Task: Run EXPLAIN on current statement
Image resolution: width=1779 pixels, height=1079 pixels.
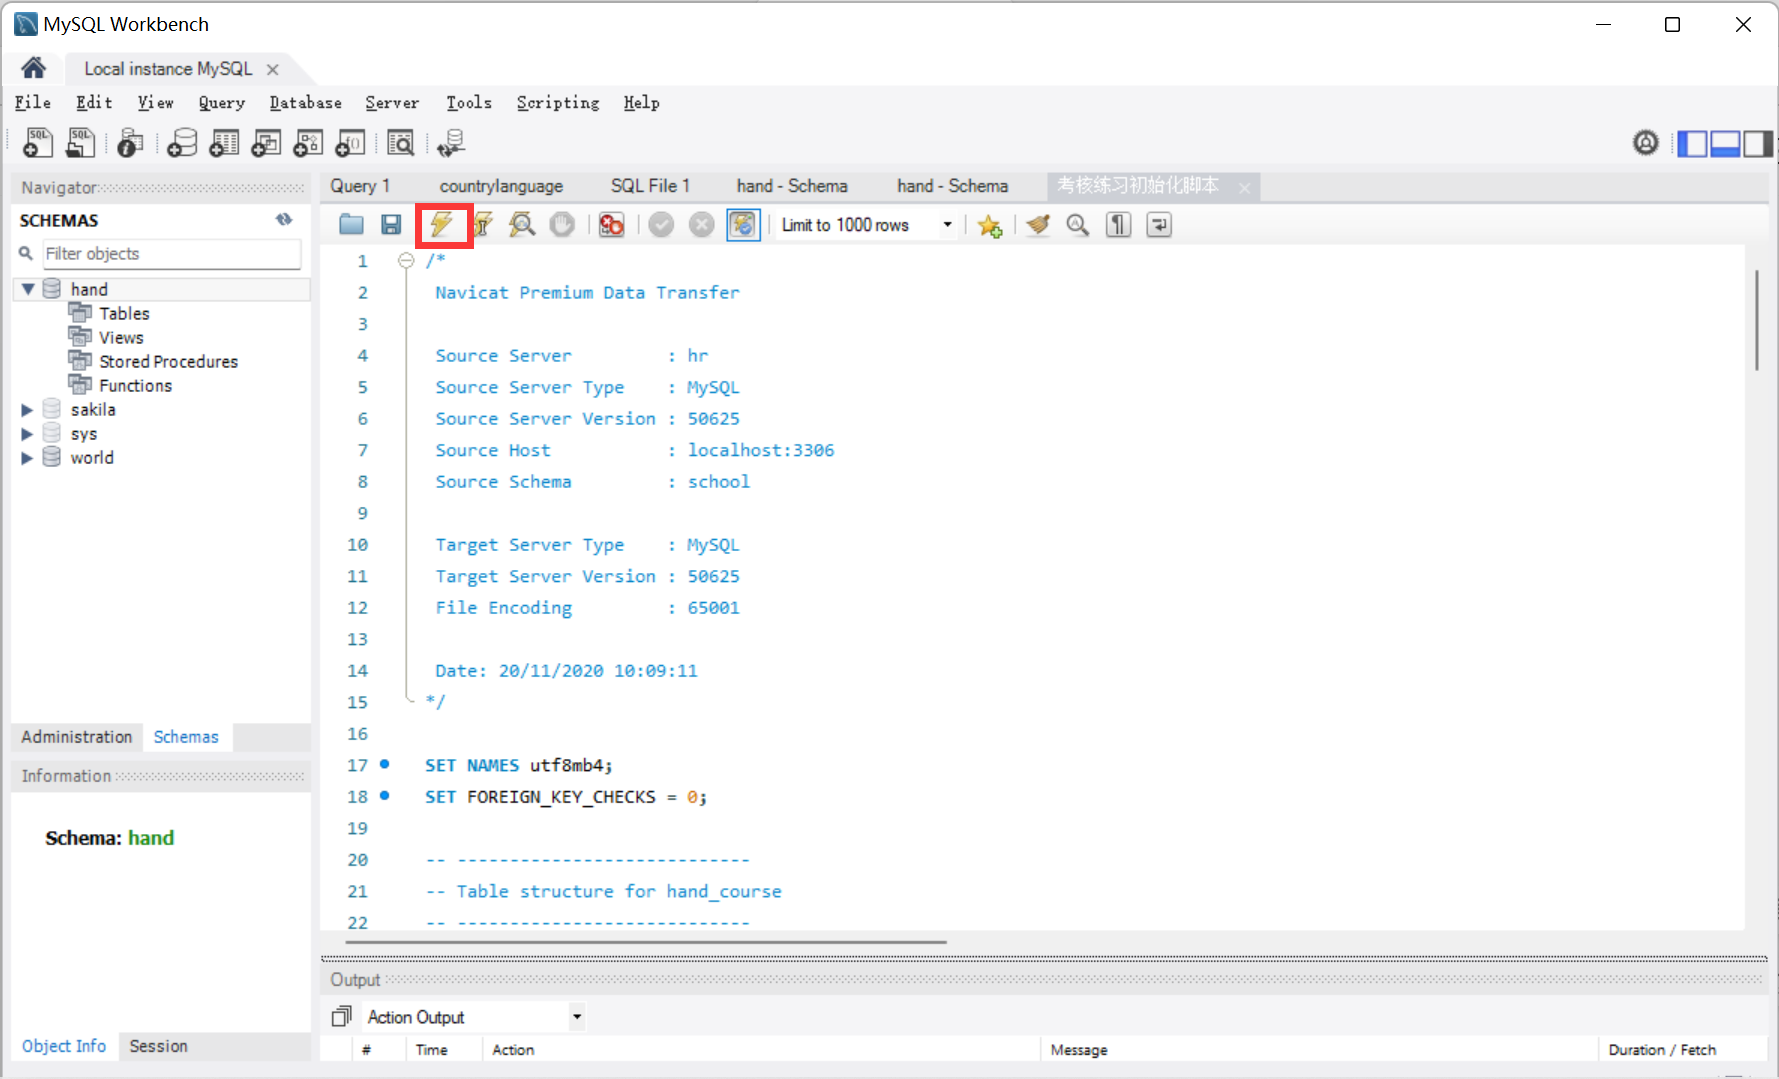Action: [x=522, y=225]
